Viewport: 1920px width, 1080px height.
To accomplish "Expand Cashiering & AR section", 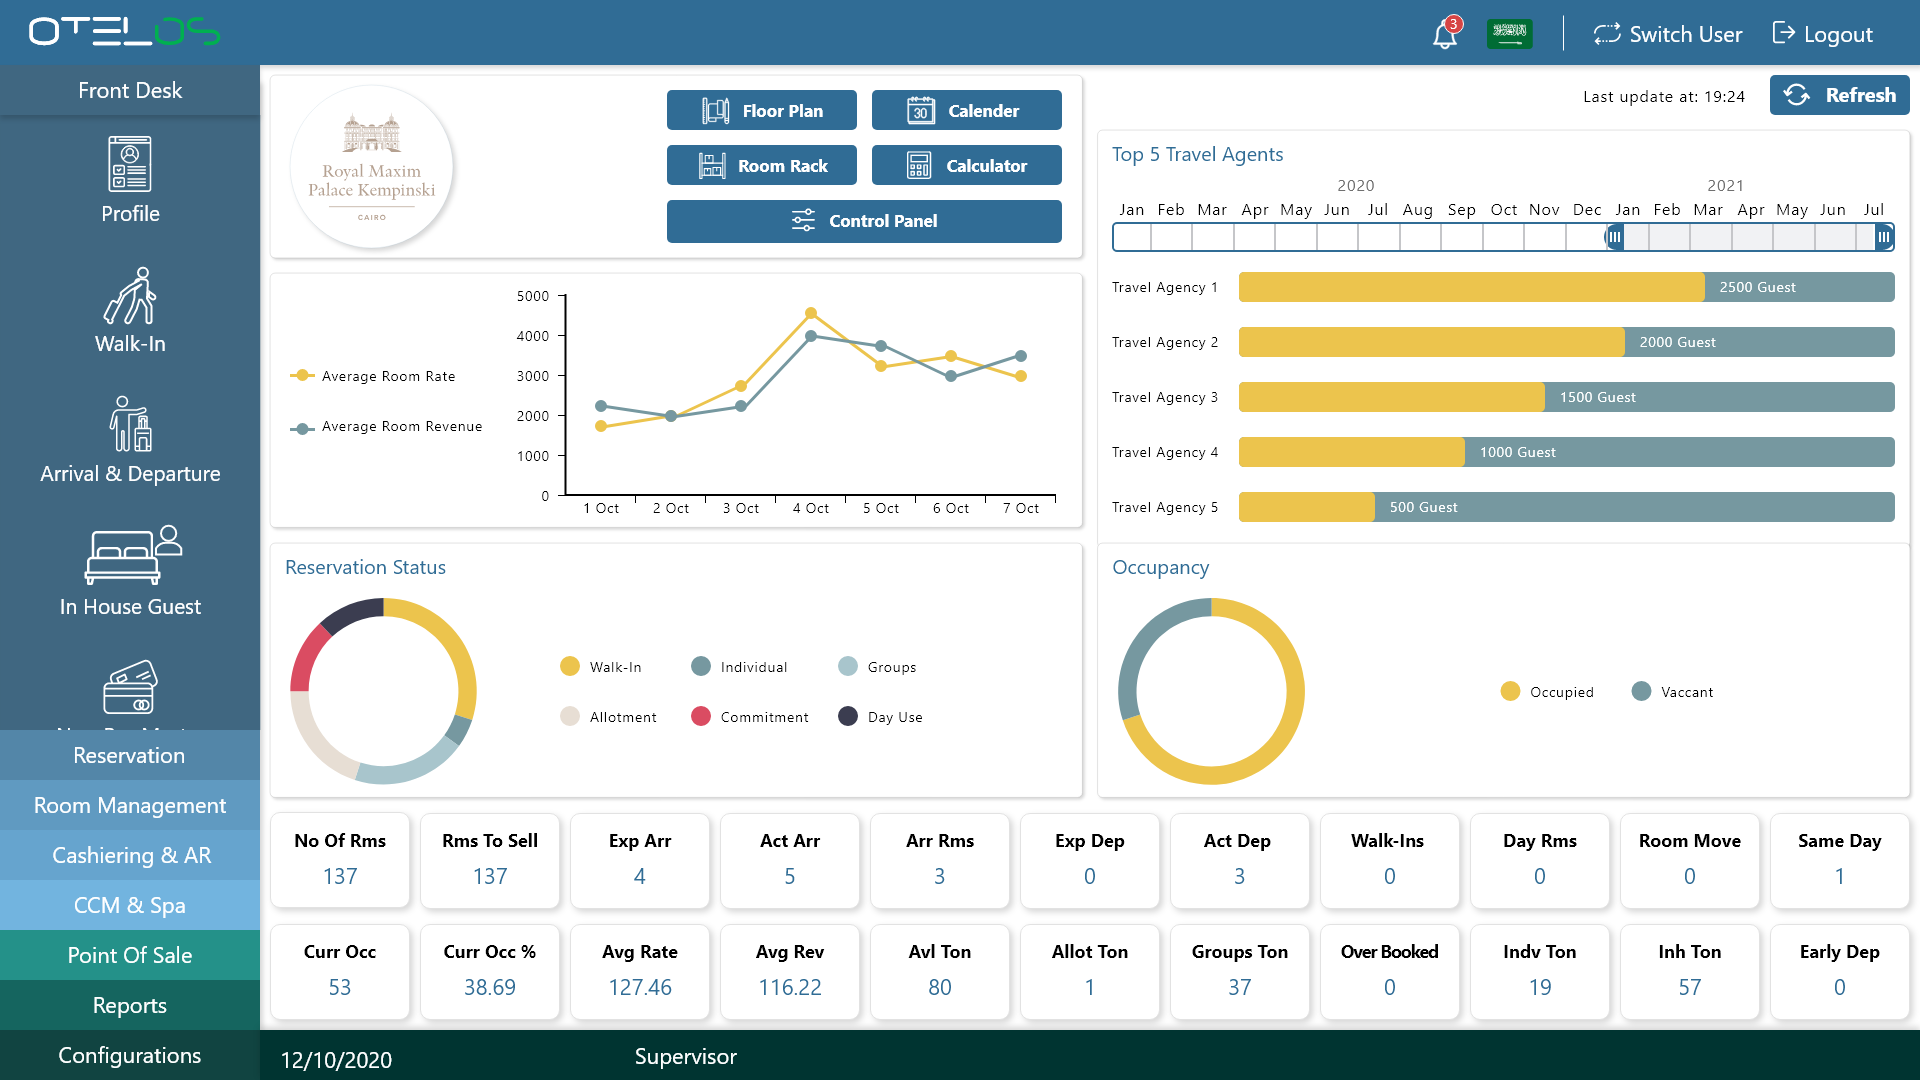I will tap(130, 856).
